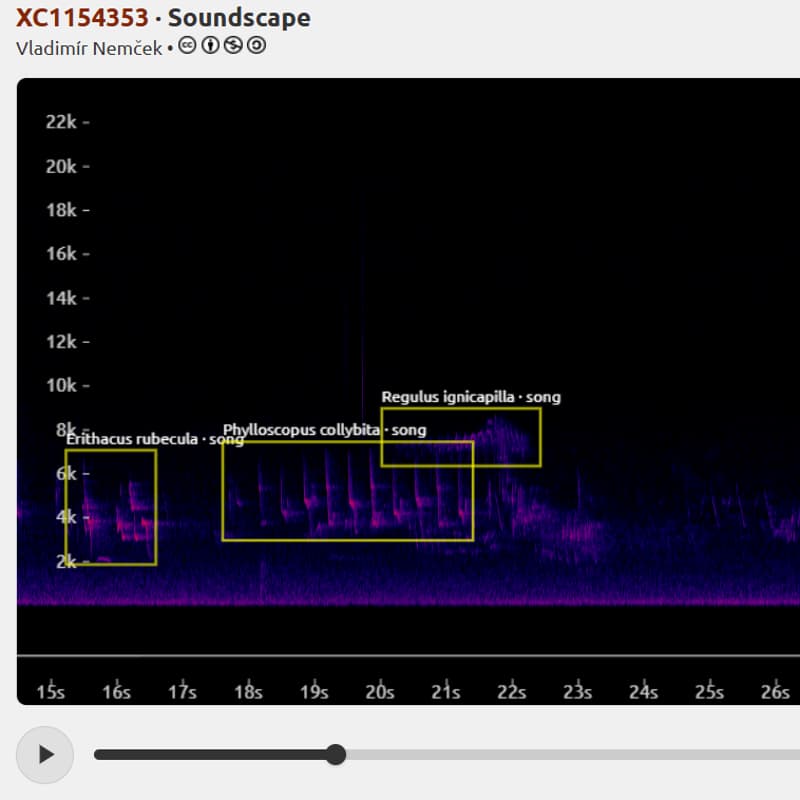Image resolution: width=800 pixels, height=800 pixels.
Task: Click the playback progress slider knob
Action: [335, 755]
